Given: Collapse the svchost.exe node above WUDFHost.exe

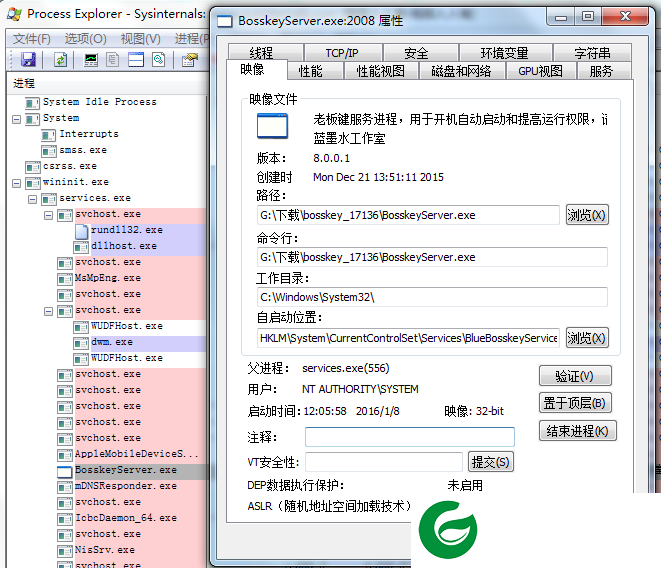Looking at the screenshot, I should coord(48,312).
